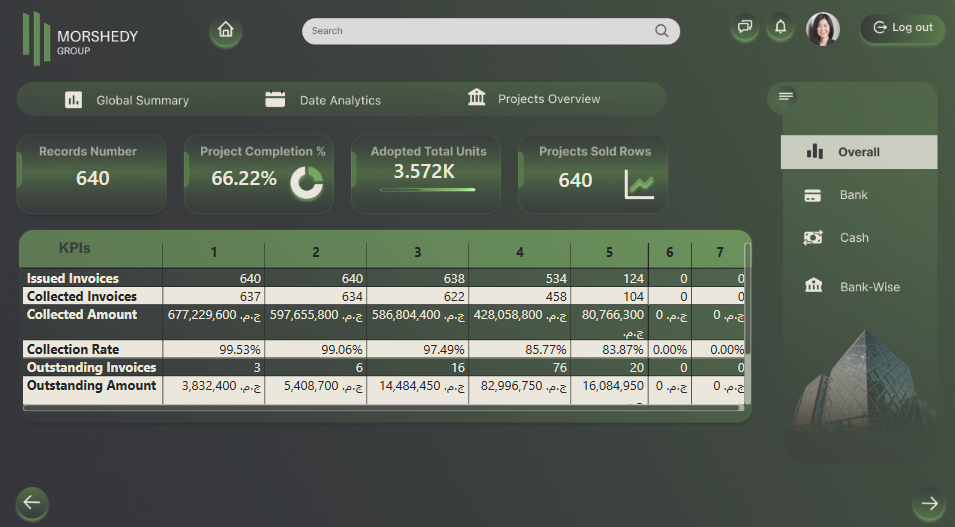This screenshot has height=527, width=955.
Task: Click the Overall bar chart icon
Action: tap(814, 151)
